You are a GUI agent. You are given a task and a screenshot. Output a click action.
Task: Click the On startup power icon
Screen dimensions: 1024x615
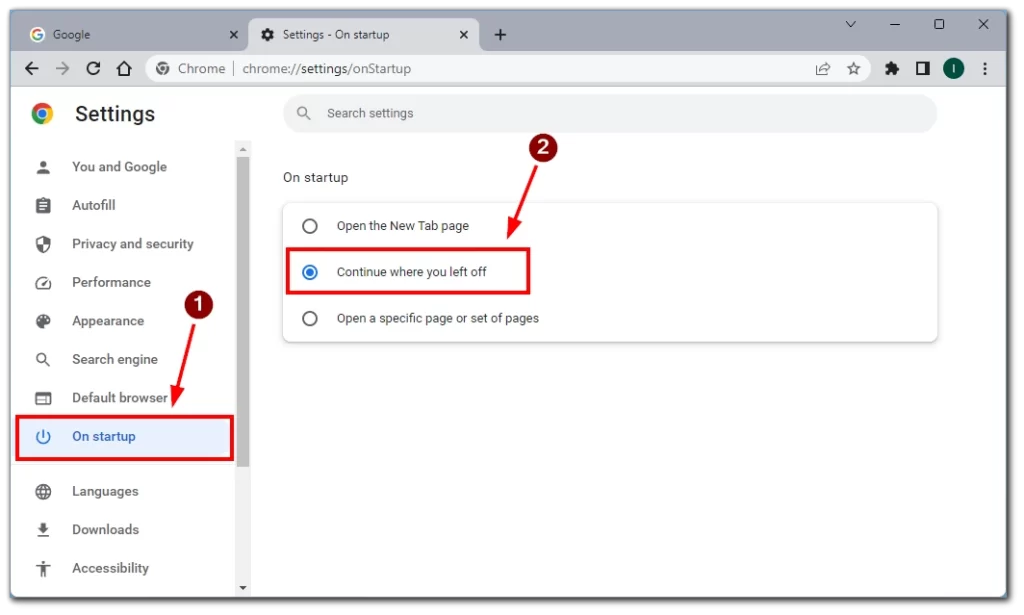pyautogui.click(x=43, y=437)
